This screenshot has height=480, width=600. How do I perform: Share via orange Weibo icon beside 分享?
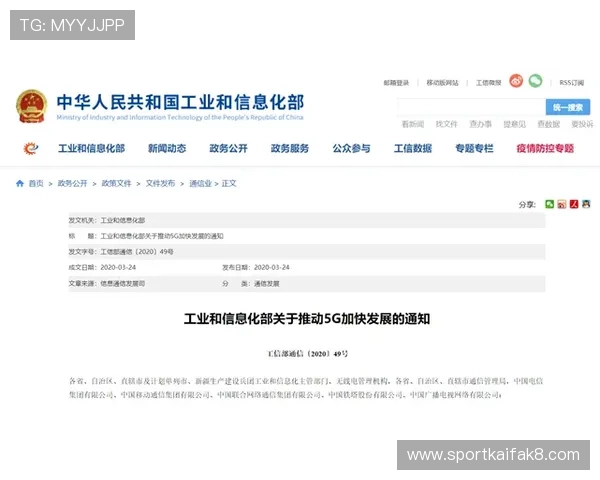coord(561,204)
